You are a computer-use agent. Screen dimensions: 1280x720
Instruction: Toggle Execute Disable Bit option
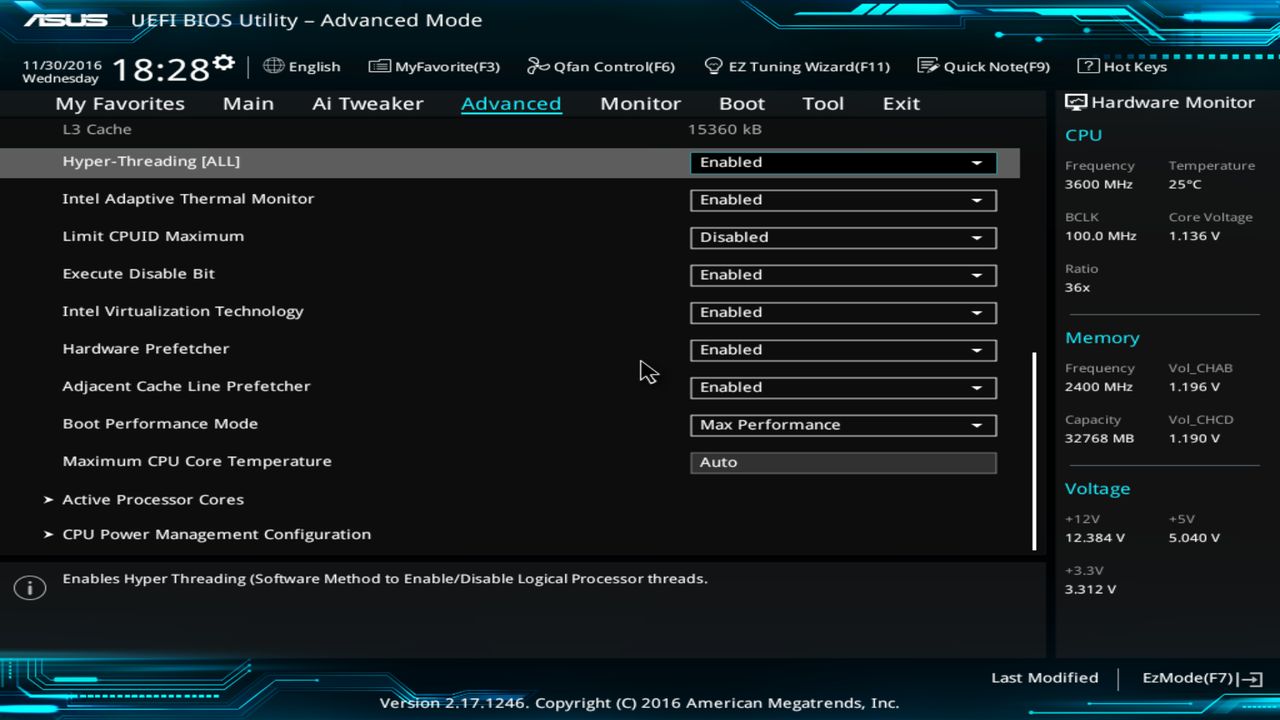pyautogui.click(x=842, y=275)
